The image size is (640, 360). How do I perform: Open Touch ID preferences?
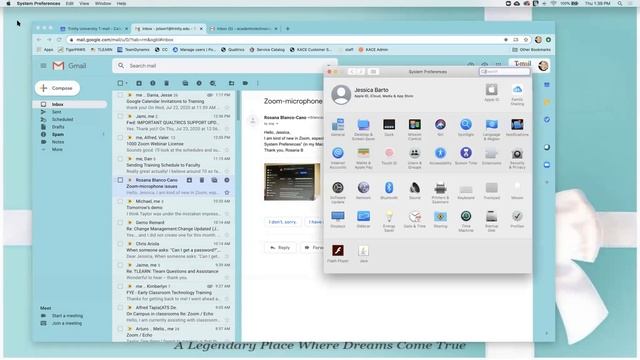389,153
